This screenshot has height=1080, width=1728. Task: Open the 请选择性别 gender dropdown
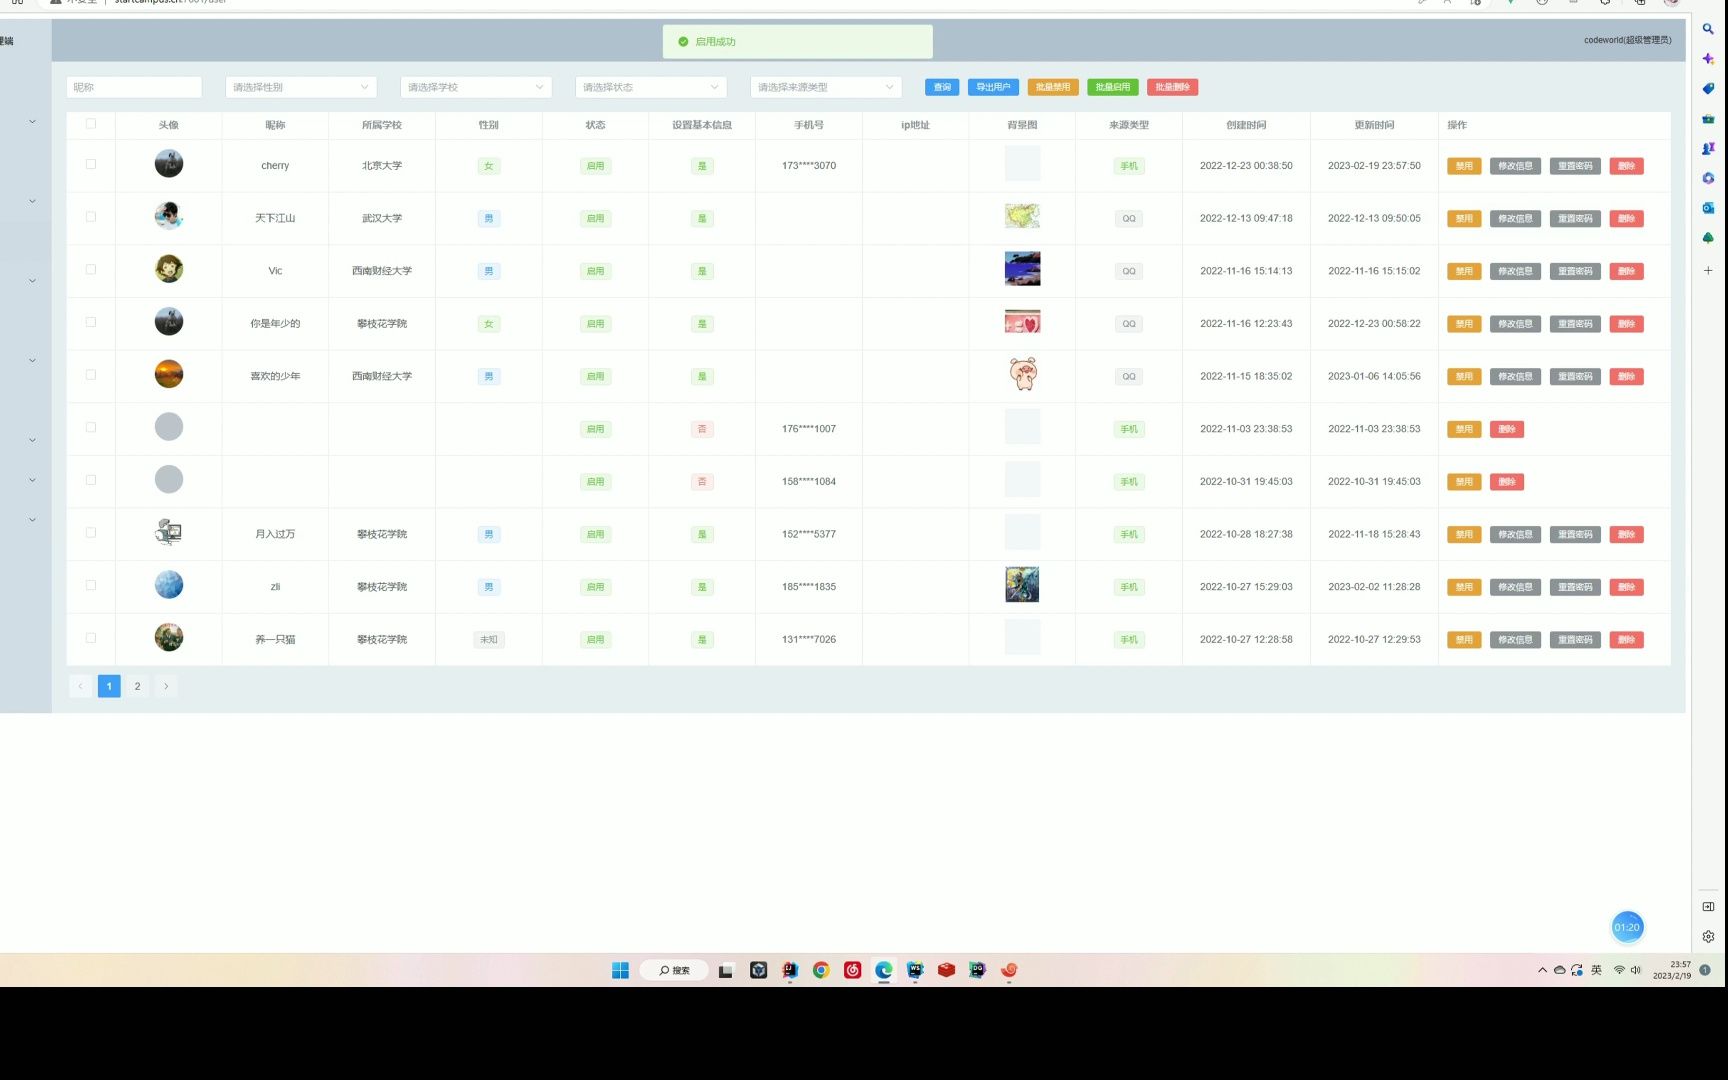(x=301, y=87)
